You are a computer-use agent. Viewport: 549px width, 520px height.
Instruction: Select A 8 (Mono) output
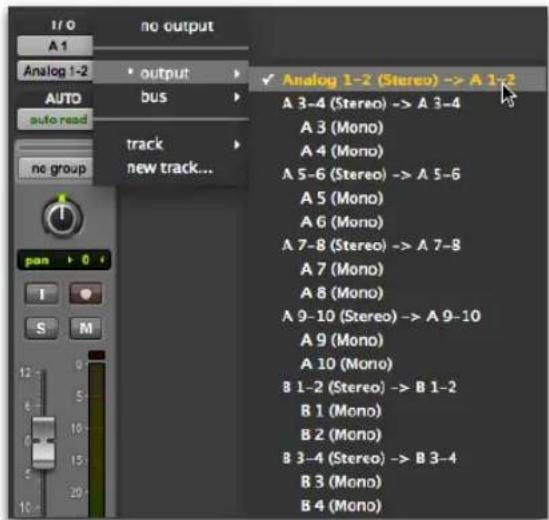click(x=342, y=293)
